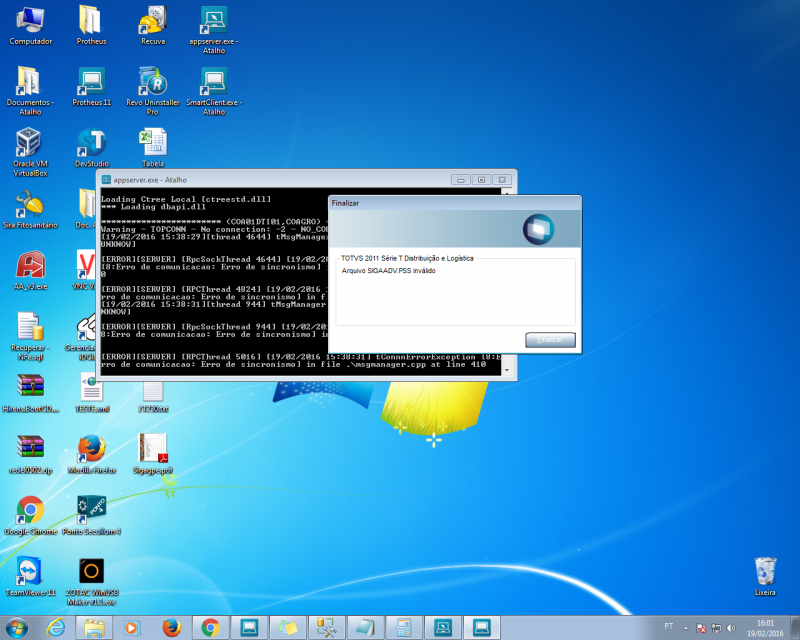Select the Recuperar - NFe.sql file

point(30,336)
